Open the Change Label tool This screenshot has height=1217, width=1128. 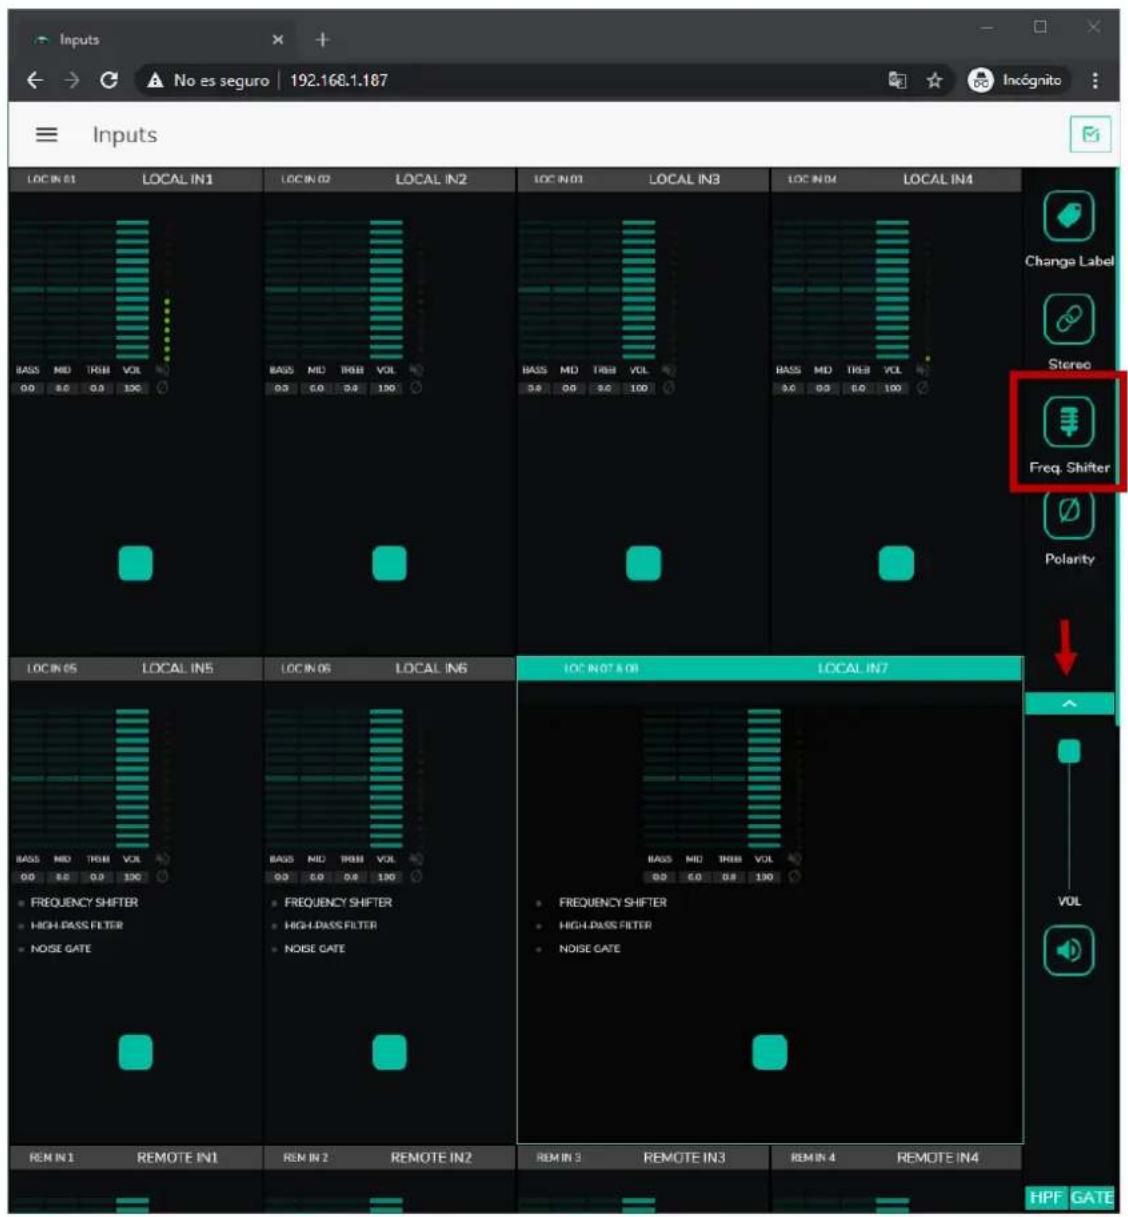(1069, 216)
